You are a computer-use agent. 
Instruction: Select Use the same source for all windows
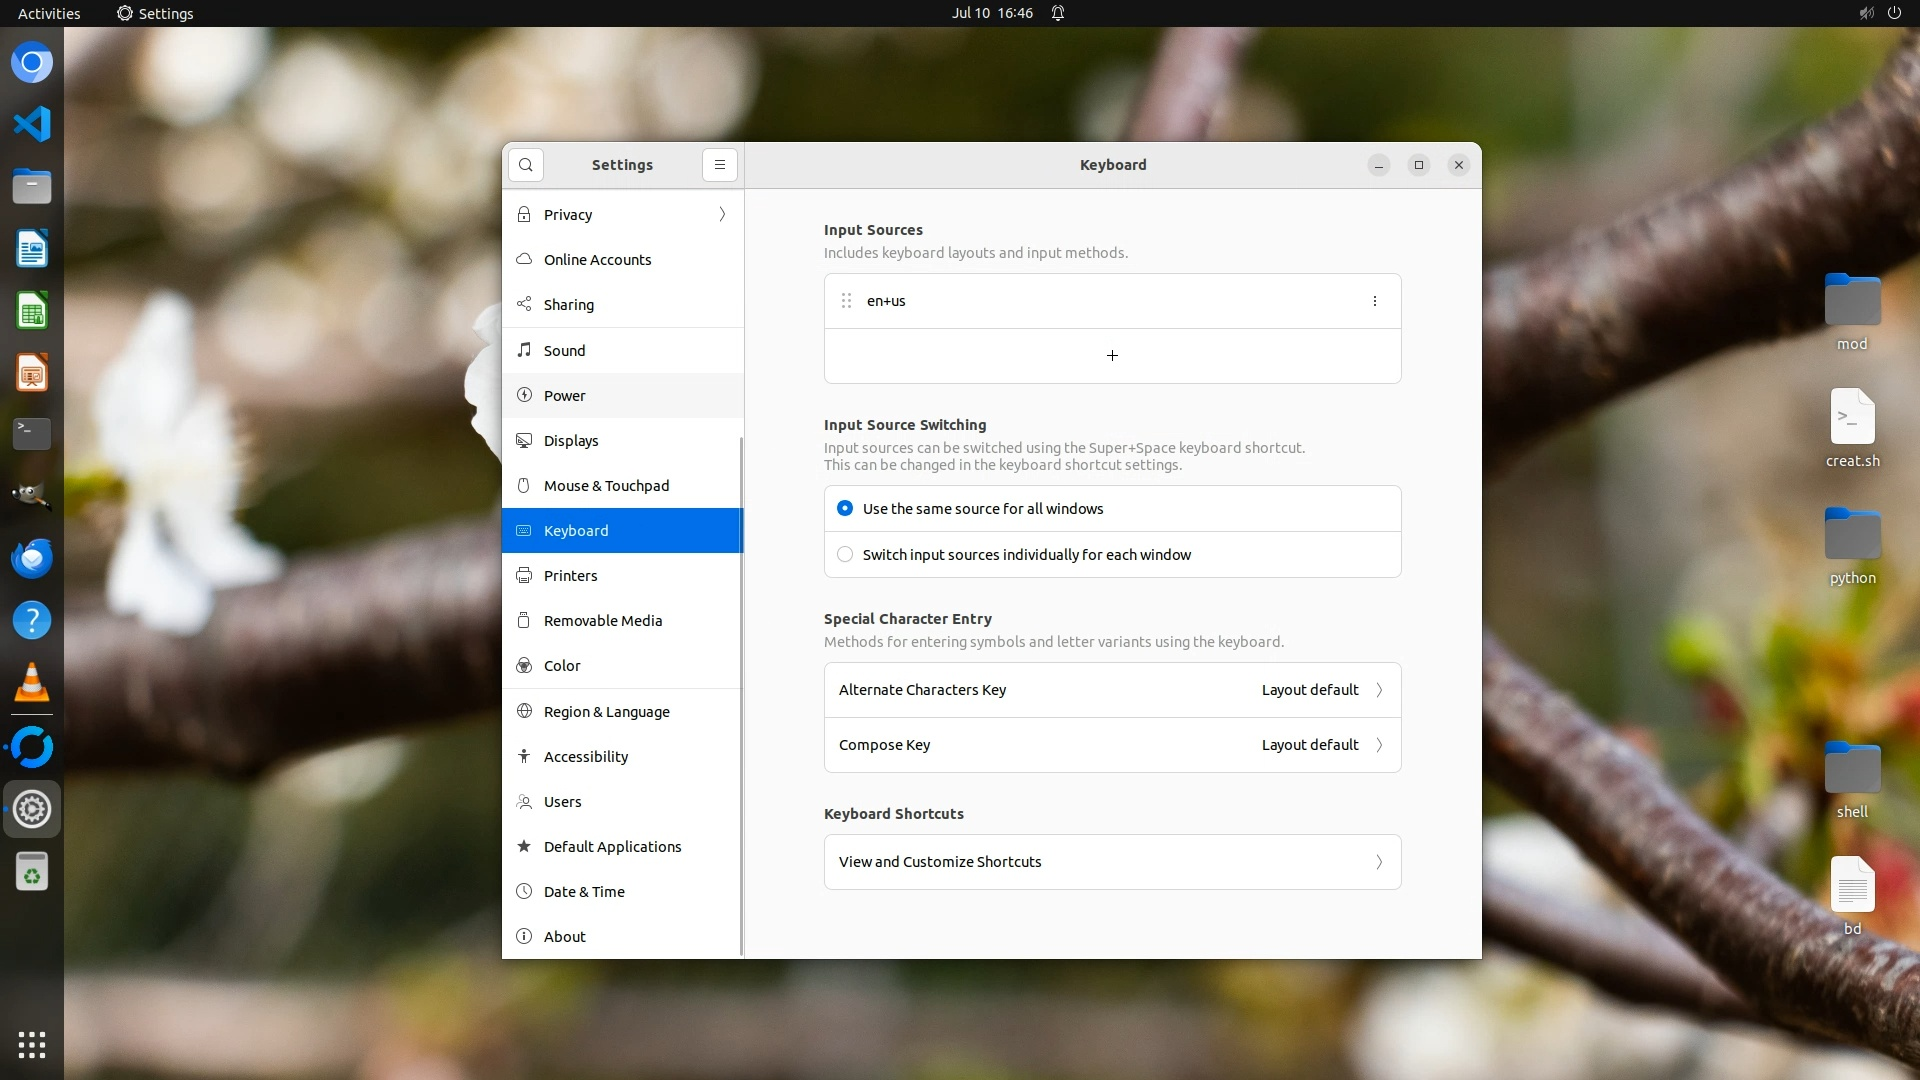(x=845, y=509)
